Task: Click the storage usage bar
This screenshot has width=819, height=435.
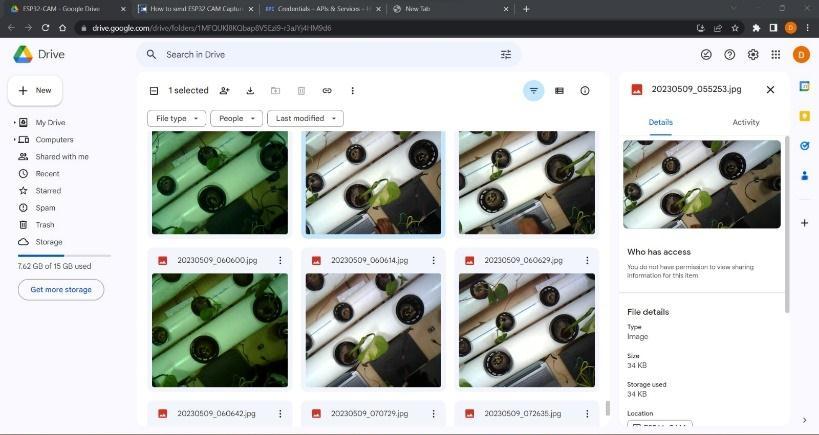Action: (64, 255)
